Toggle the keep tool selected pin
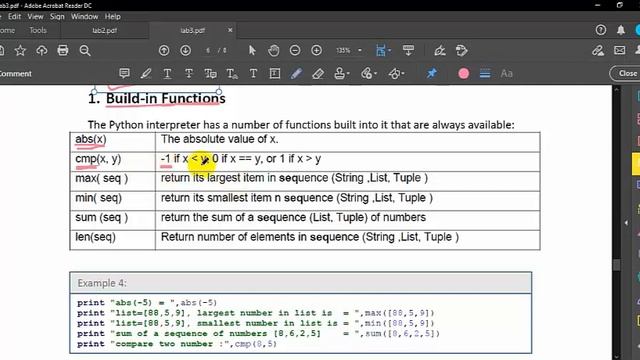 pos(431,73)
